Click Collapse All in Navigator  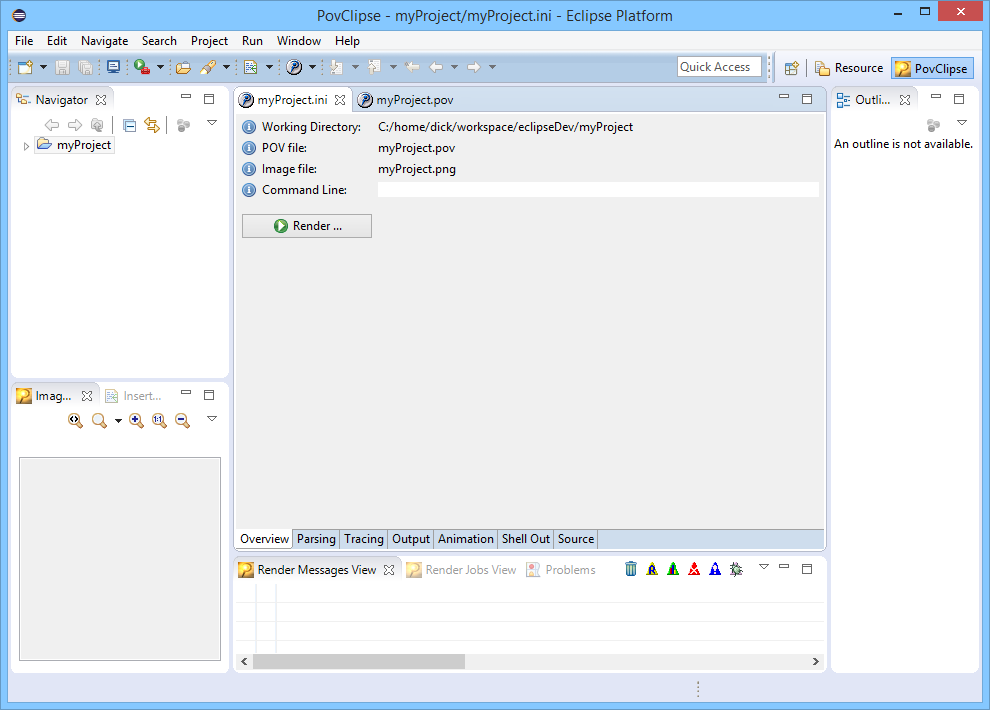point(129,125)
